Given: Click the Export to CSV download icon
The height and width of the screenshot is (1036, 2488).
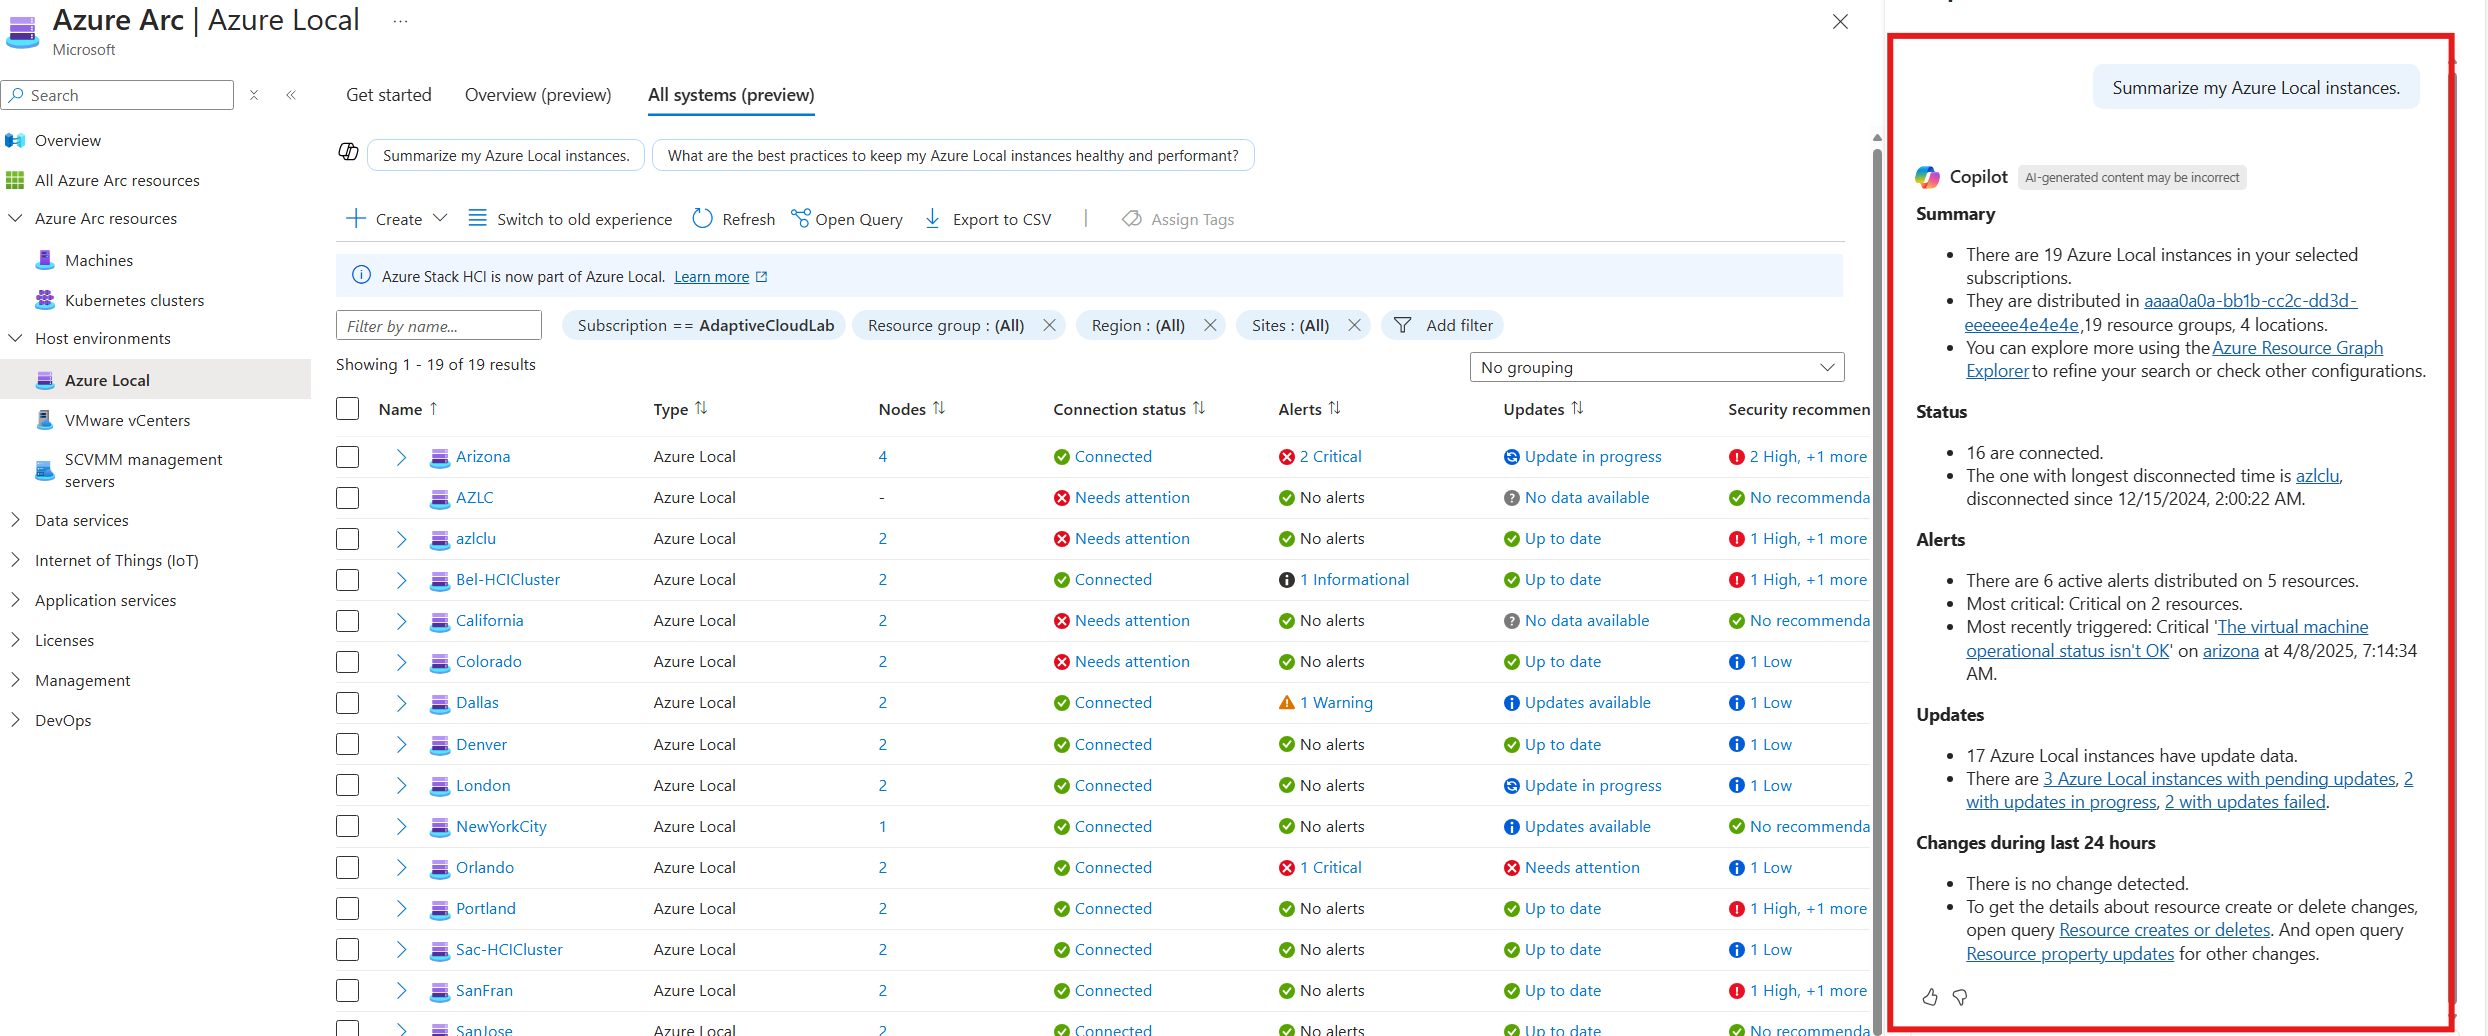Looking at the screenshot, I should pyautogui.click(x=932, y=219).
